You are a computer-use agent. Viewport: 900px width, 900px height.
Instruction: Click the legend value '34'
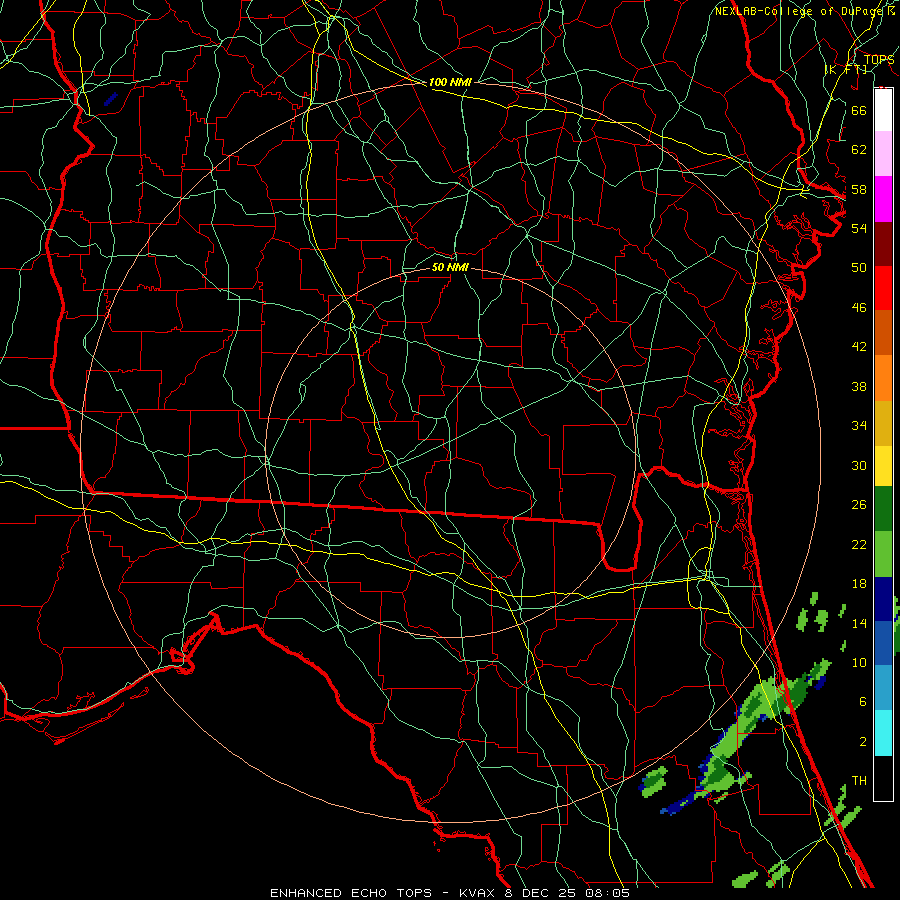point(859,426)
